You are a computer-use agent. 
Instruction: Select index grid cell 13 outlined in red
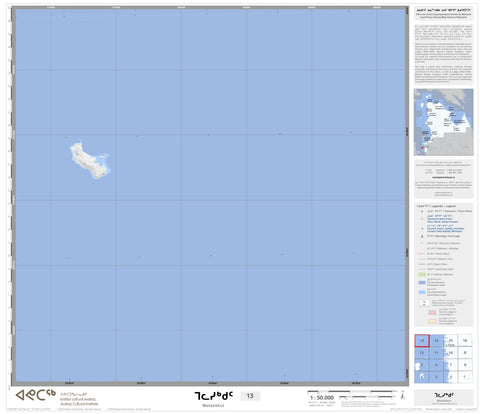pos(422,341)
